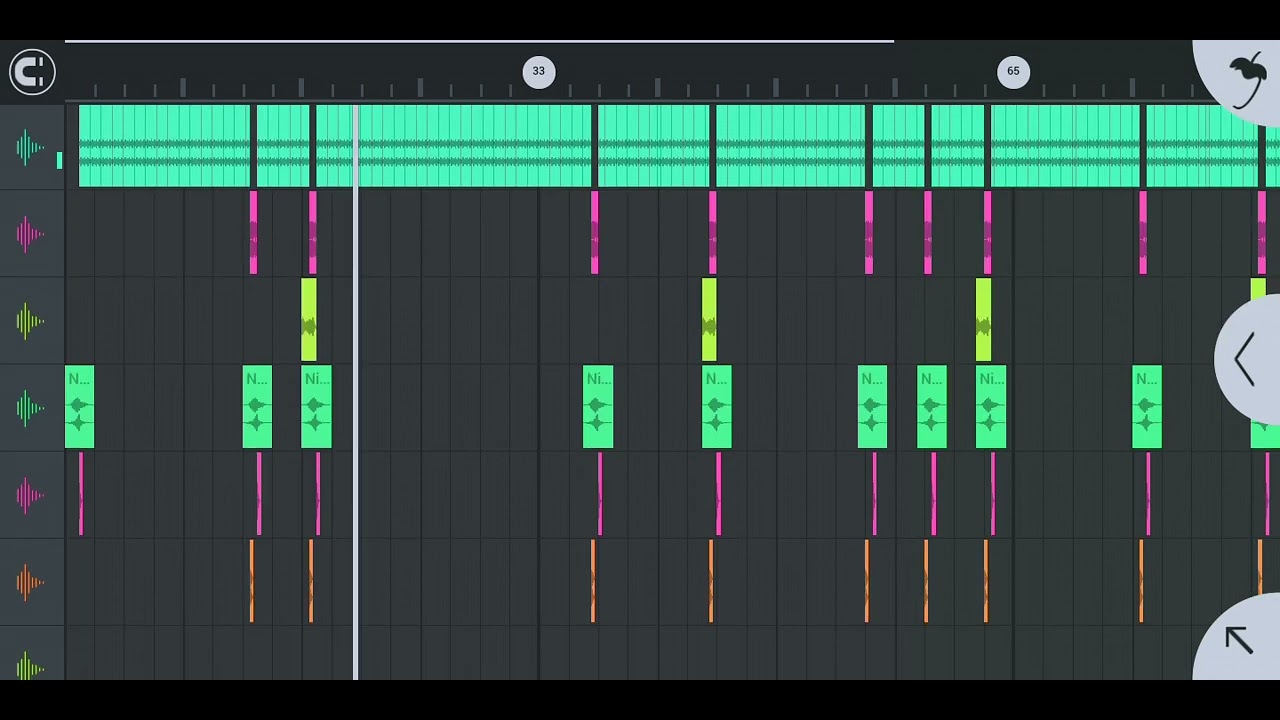This screenshot has height=720, width=1280.
Task: Tap the diagonal arrow corner button
Action: [x=1239, y=638]
